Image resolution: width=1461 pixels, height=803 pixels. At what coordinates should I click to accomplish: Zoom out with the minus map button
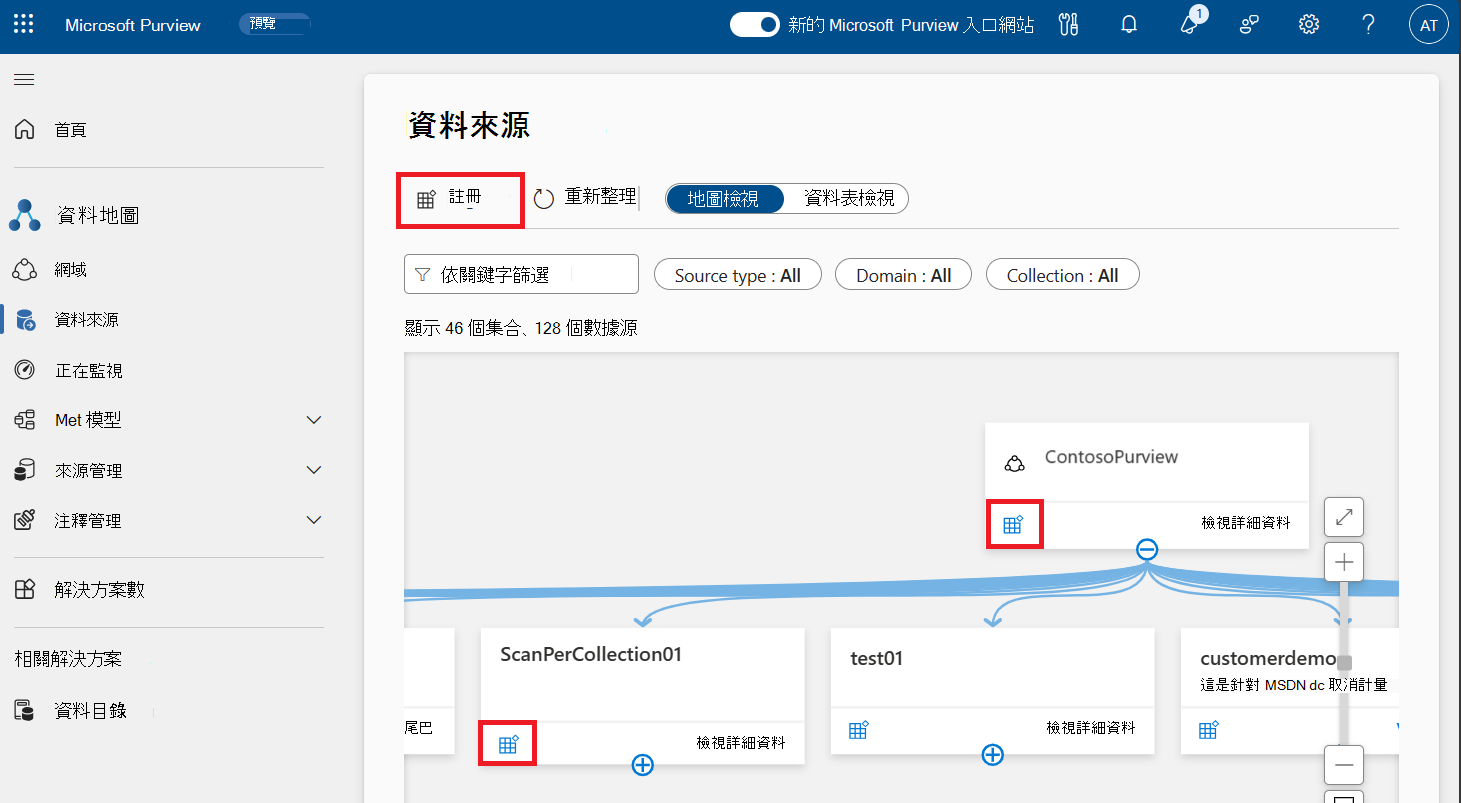click(x=1344, y=765)
